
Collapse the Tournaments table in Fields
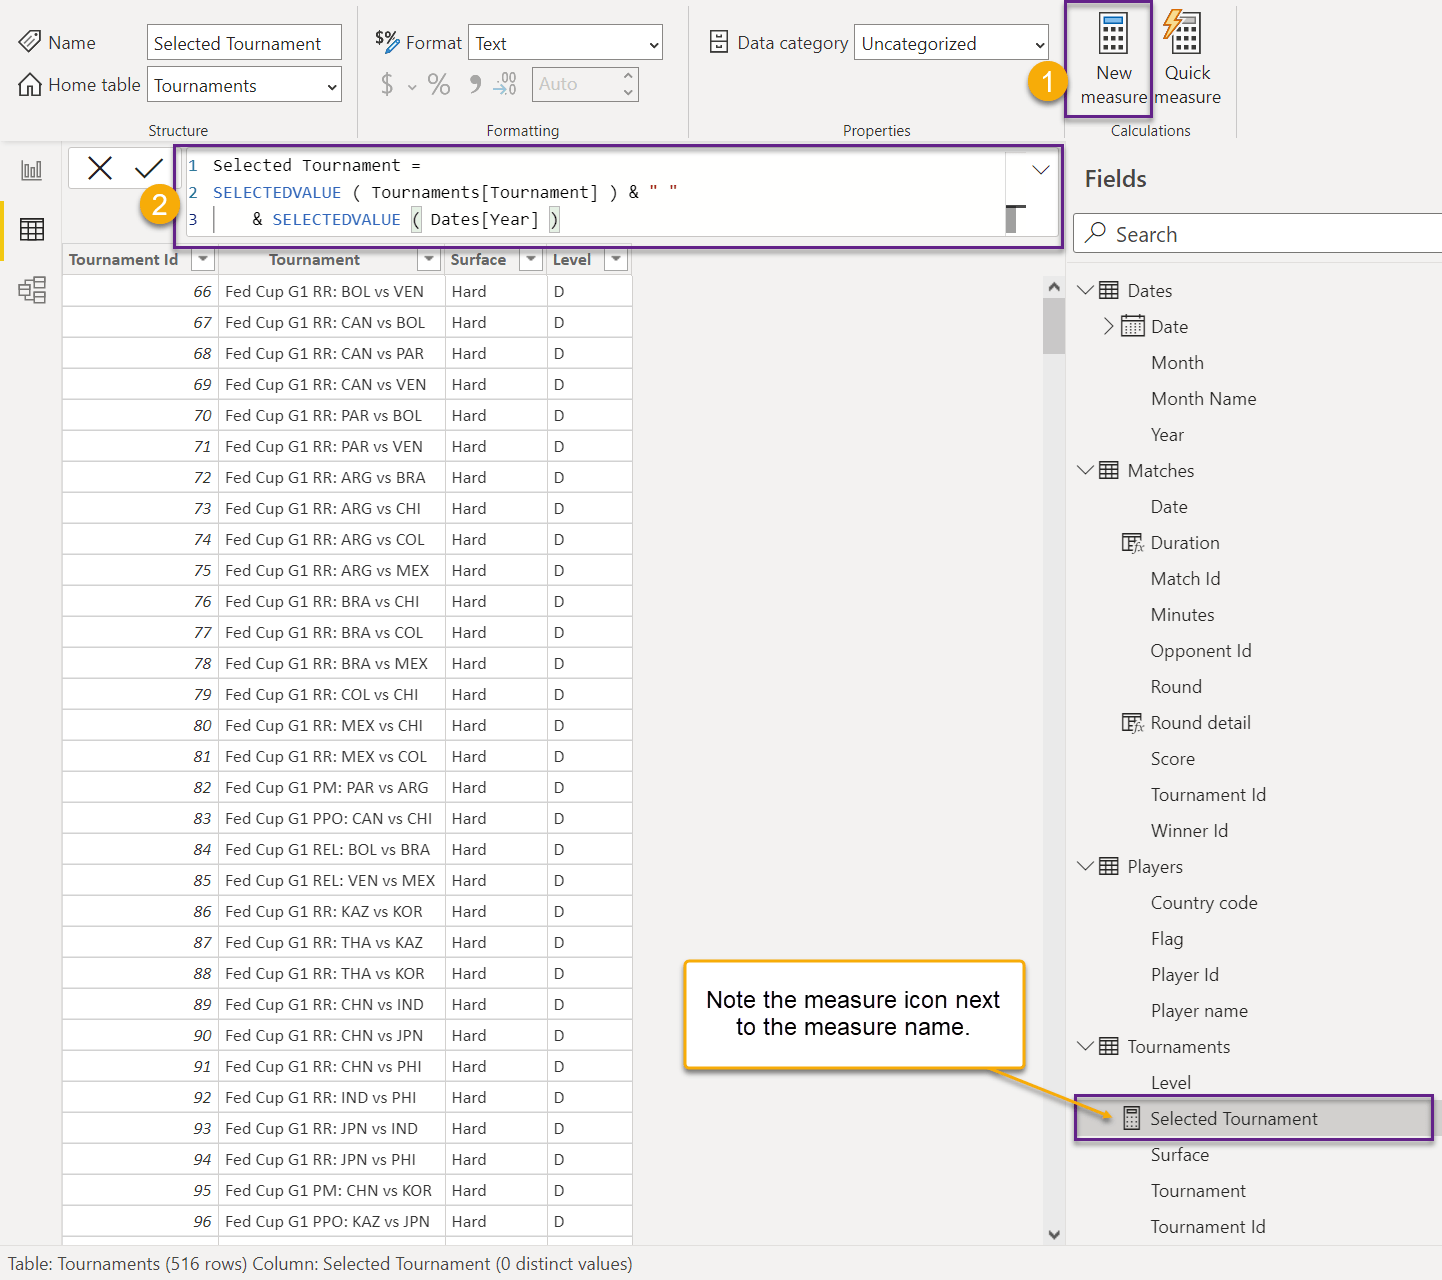pyautogui.click(x=1085, y=1046)
